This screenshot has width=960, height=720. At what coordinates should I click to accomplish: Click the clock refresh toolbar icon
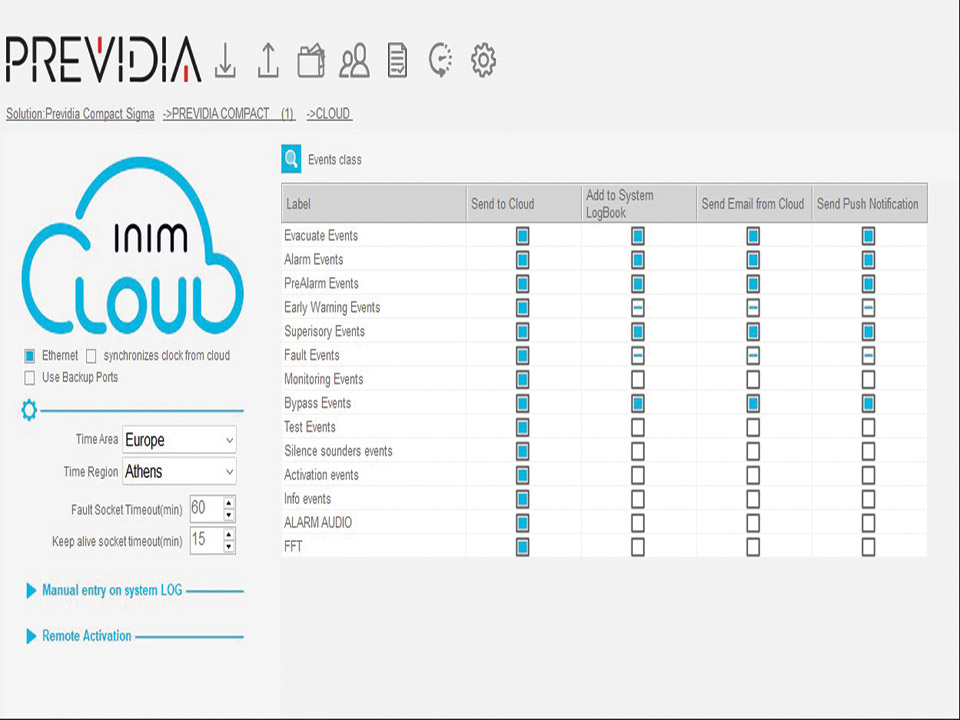[440, 60]
